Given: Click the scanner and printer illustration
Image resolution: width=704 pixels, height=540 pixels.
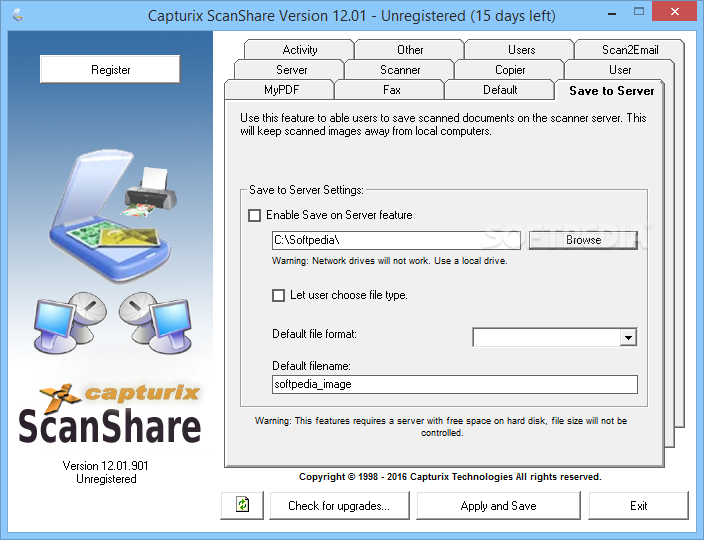Looking at the screenshot, I should [x=112, y=215].
